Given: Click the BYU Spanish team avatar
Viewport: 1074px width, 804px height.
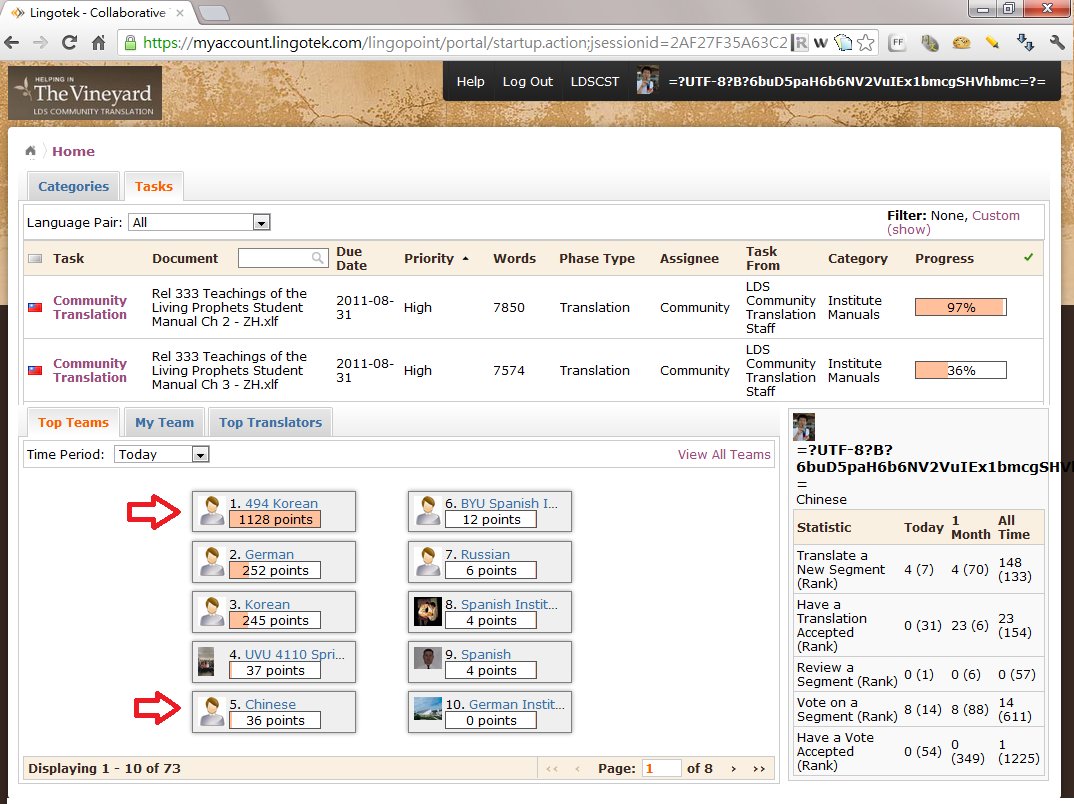Looking at the screenshot, I should click(x=427, y=511).
